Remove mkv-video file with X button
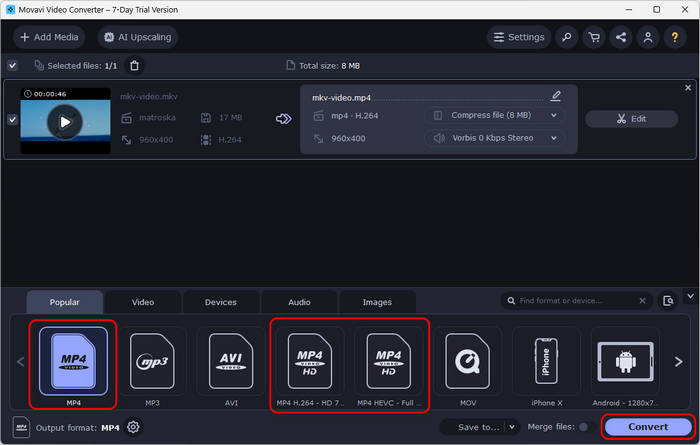Image resolution: width=700 pixels, height=445 pixels. [688, 88]
